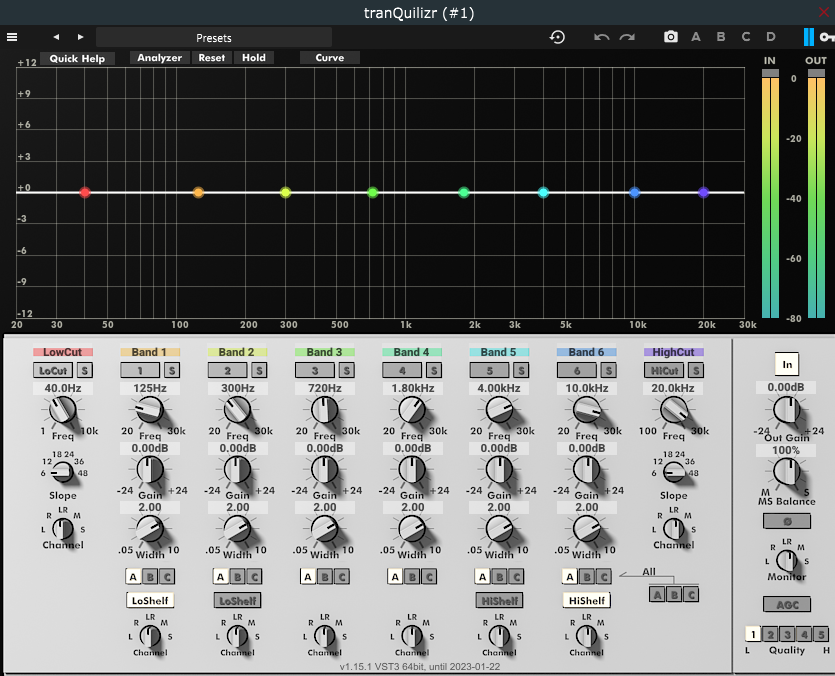The image size is (835, 676).
Task: Click the Curve button
Action: 330,58
